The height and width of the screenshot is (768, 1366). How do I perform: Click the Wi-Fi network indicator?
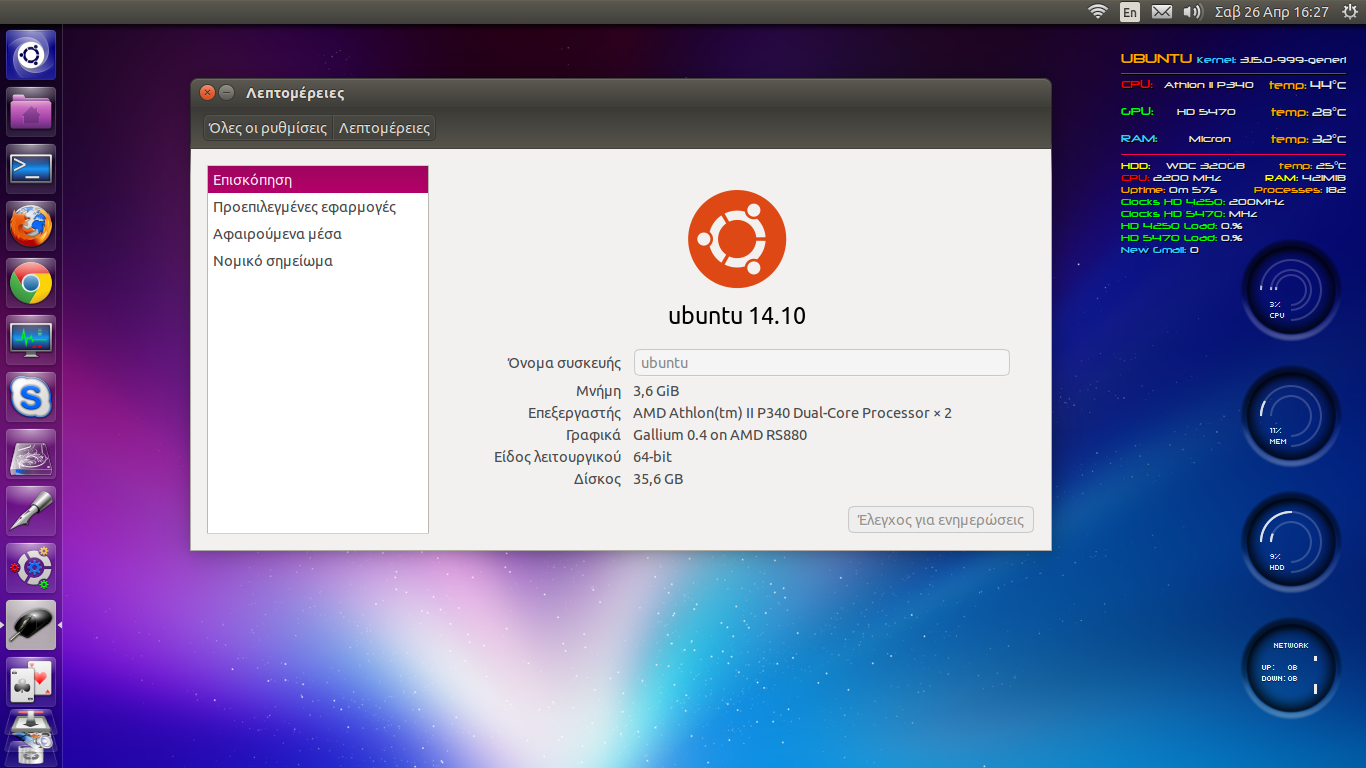(1098, 12)
